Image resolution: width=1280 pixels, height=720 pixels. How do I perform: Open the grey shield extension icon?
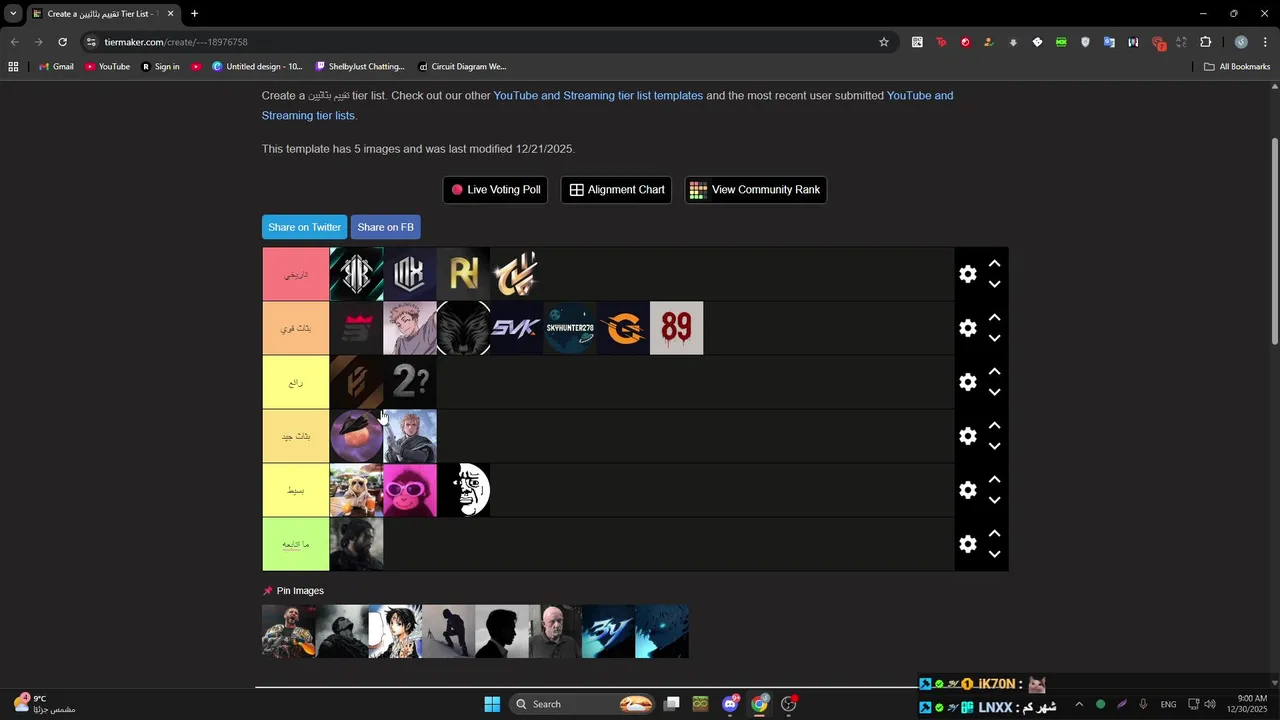coord(1085,42)
